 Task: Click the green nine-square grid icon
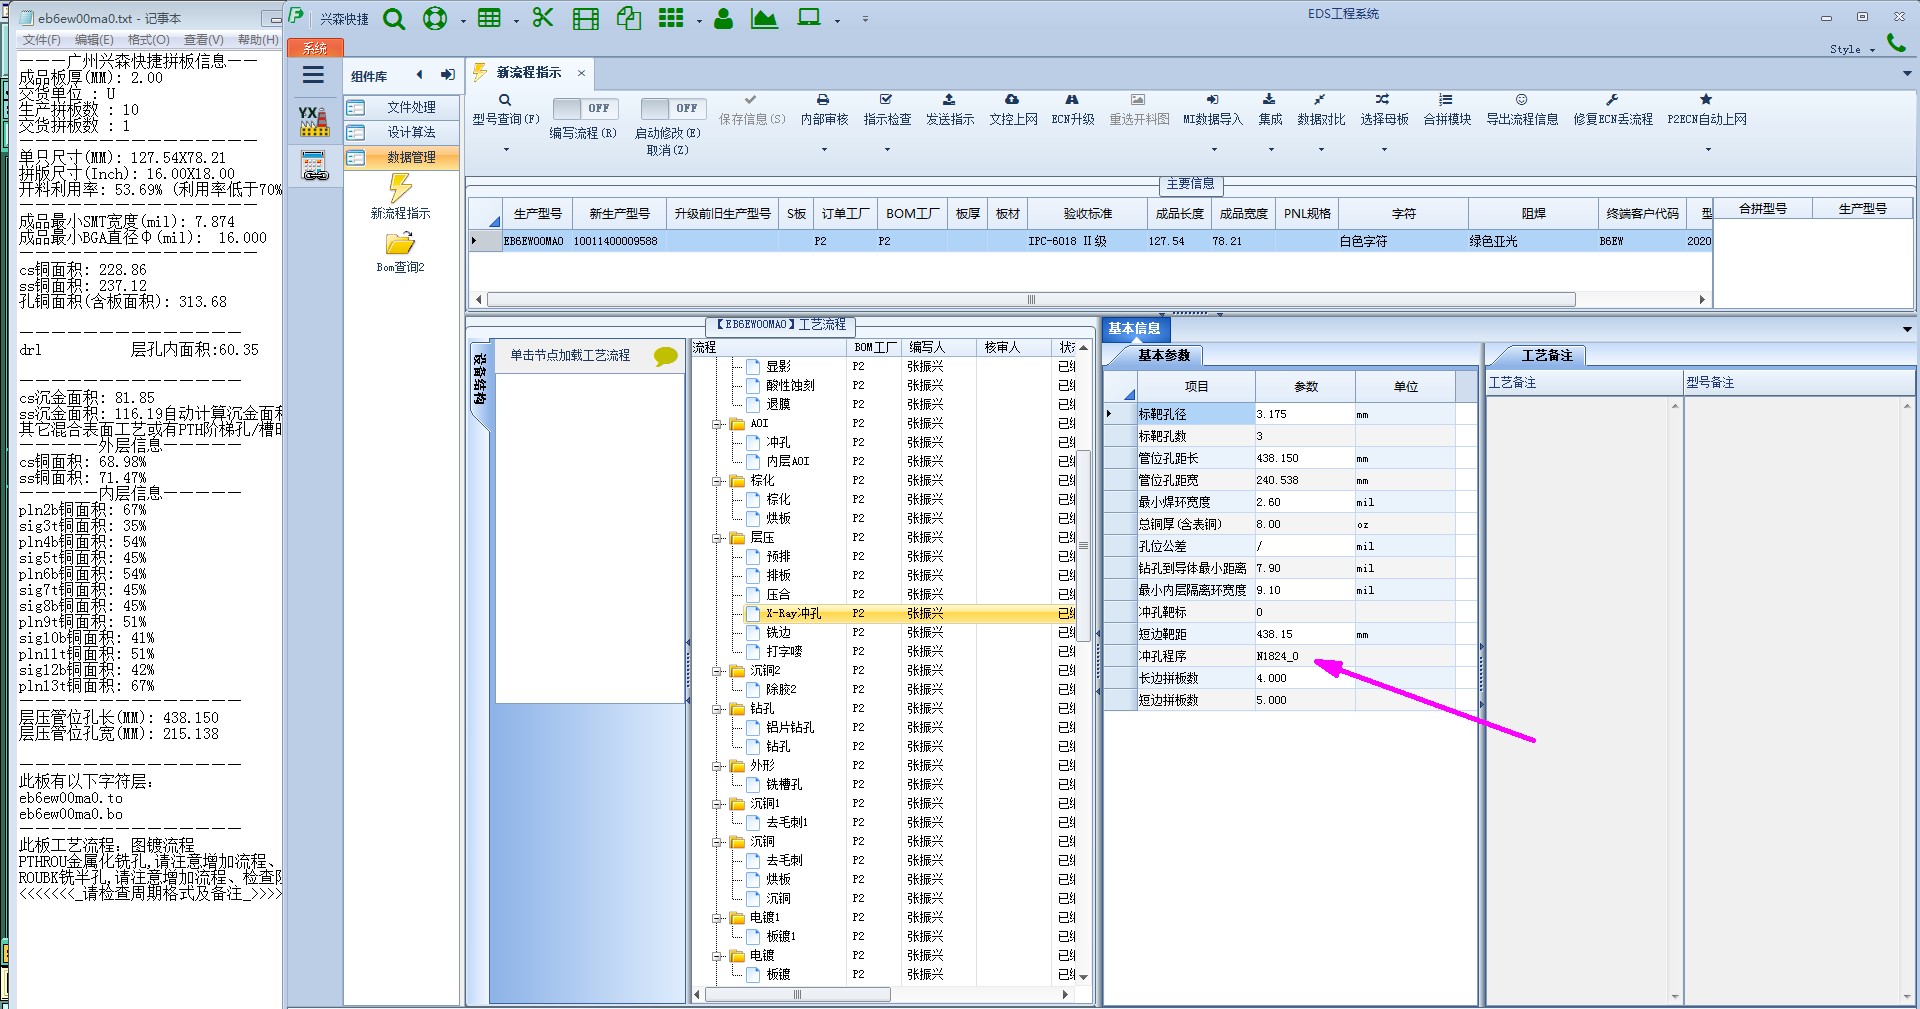(671, 18)
